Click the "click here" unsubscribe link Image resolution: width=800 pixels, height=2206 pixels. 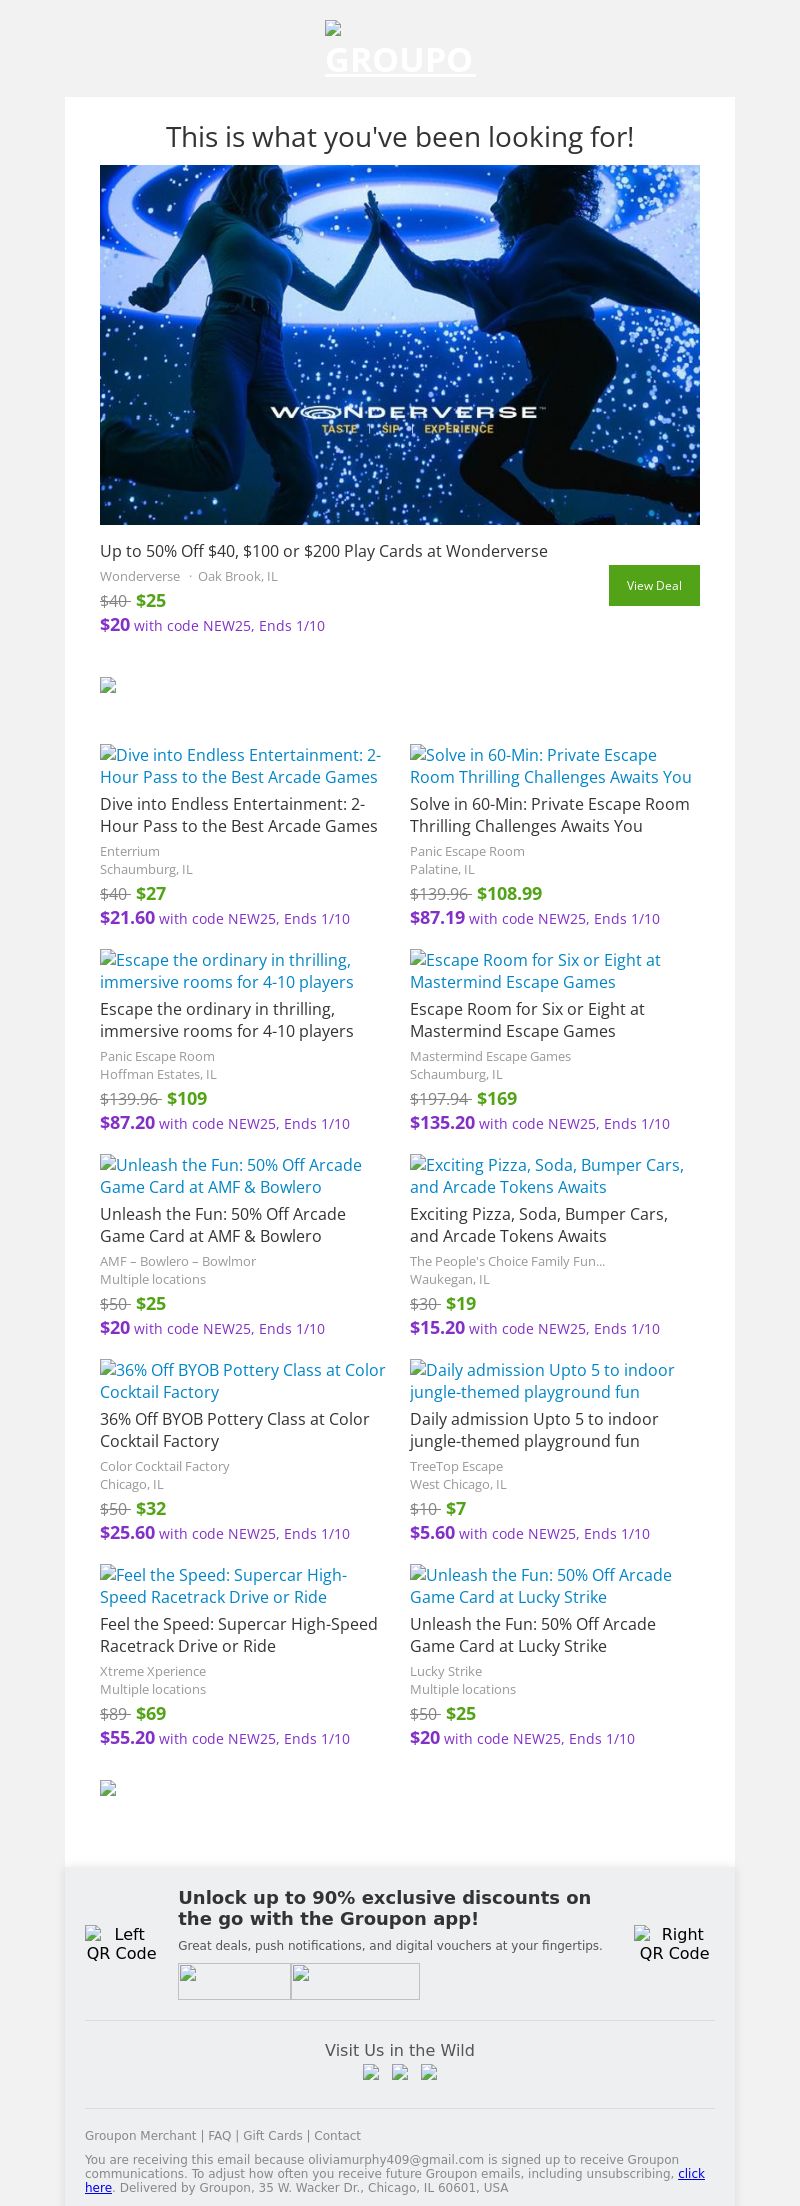pyautogui.click(x=691, y=2173)
